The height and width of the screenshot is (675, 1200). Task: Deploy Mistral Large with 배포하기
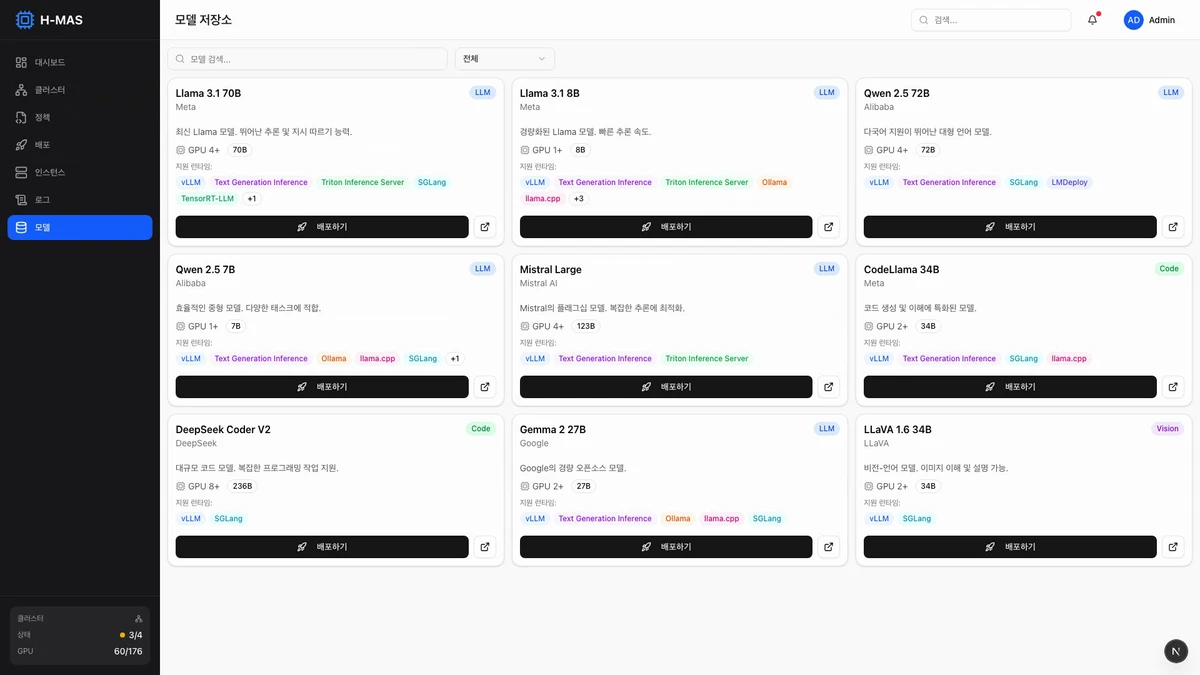pos(666,387)
